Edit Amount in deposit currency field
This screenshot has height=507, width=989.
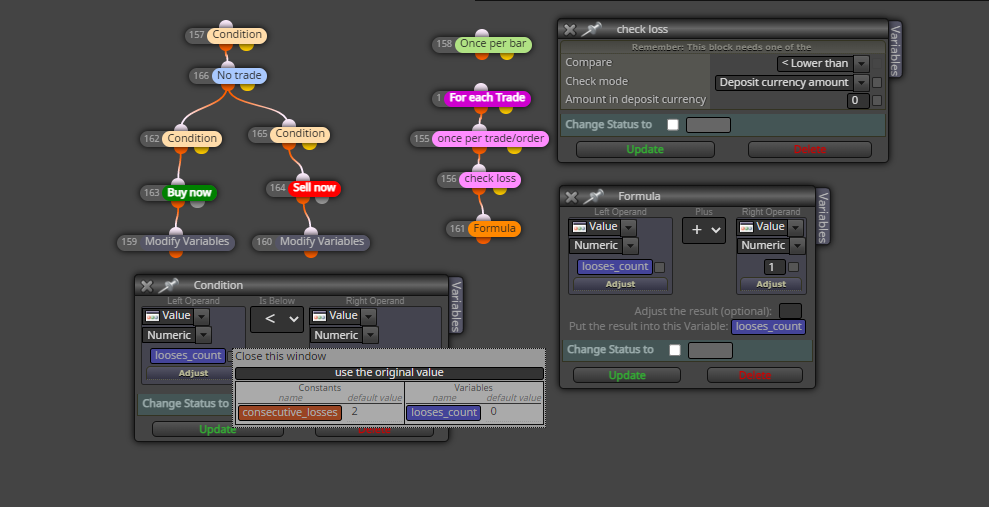(x=858, y=100)
